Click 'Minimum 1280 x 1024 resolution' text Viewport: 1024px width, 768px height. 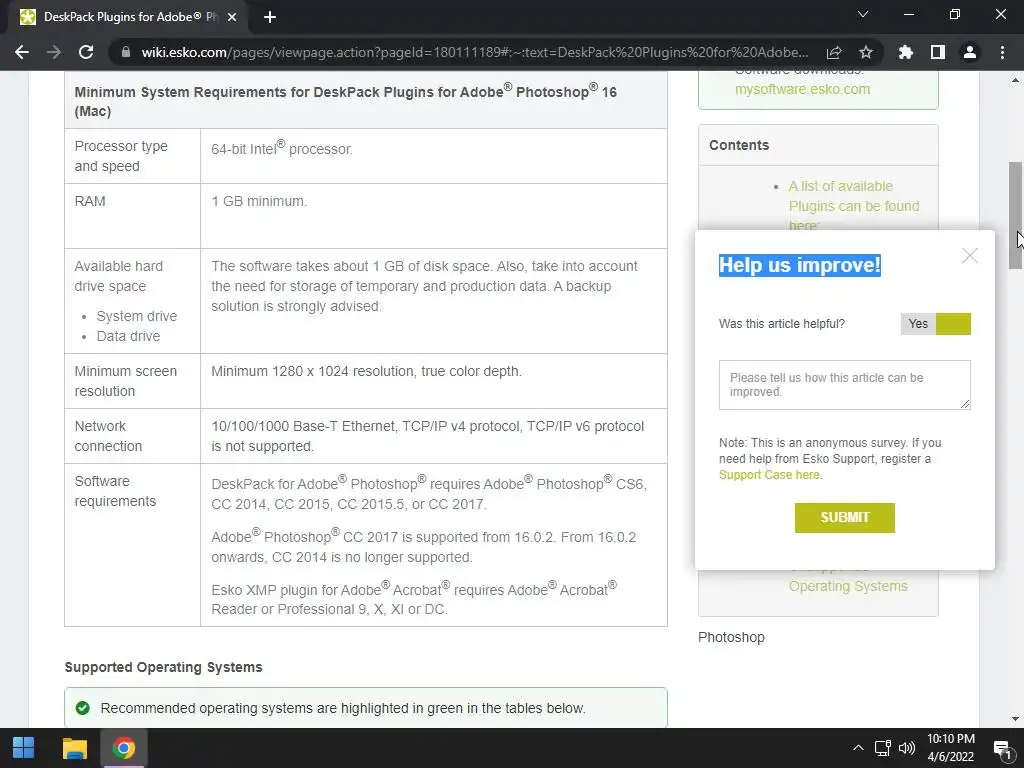tap(366, 371)
